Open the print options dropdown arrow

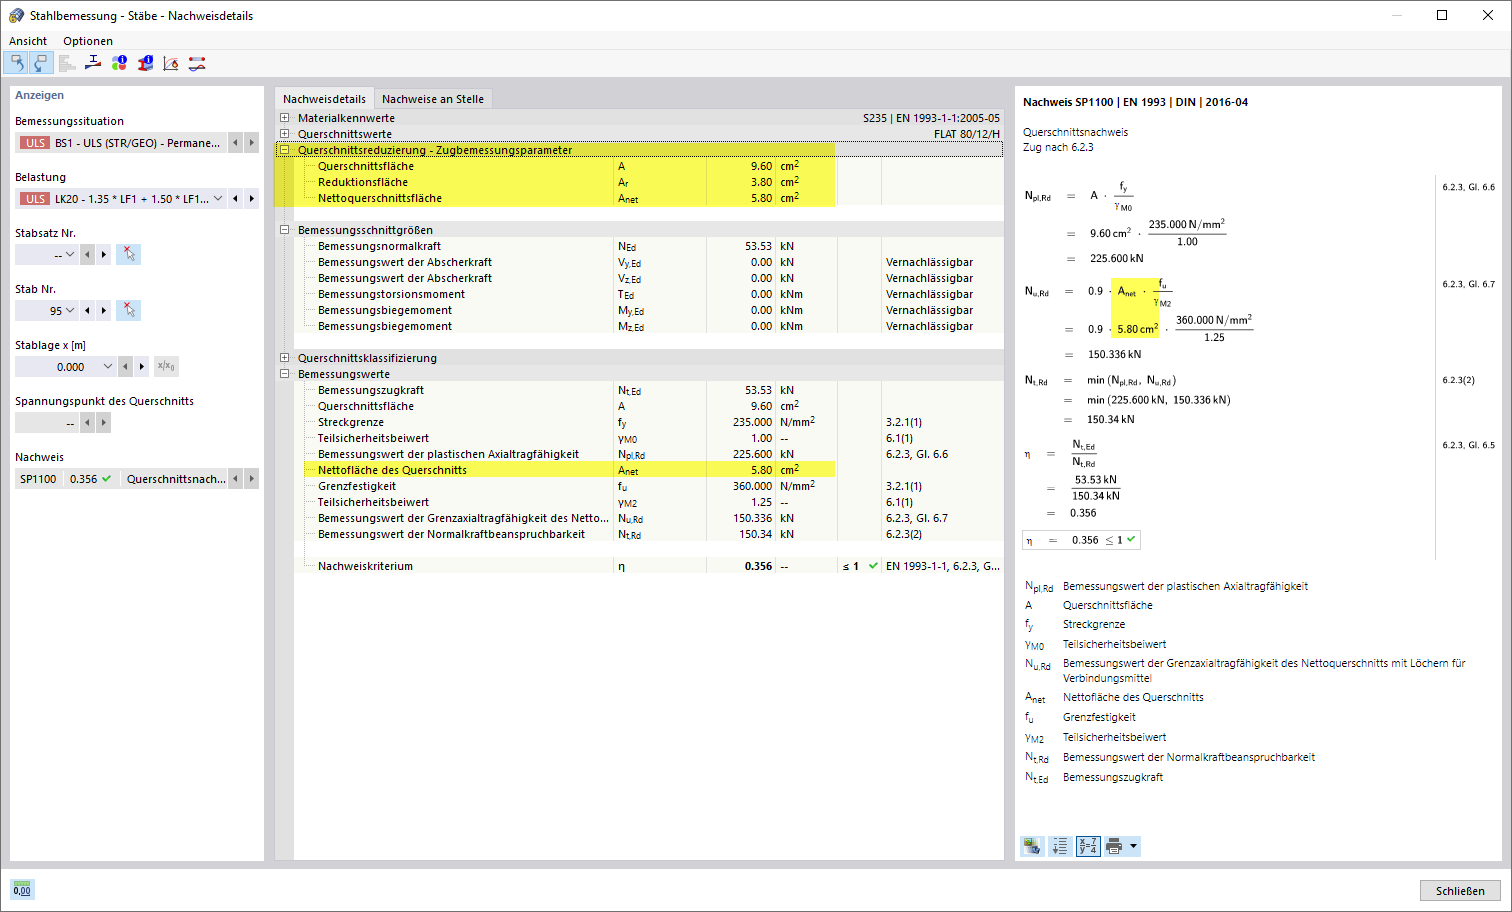point(1133,846)
